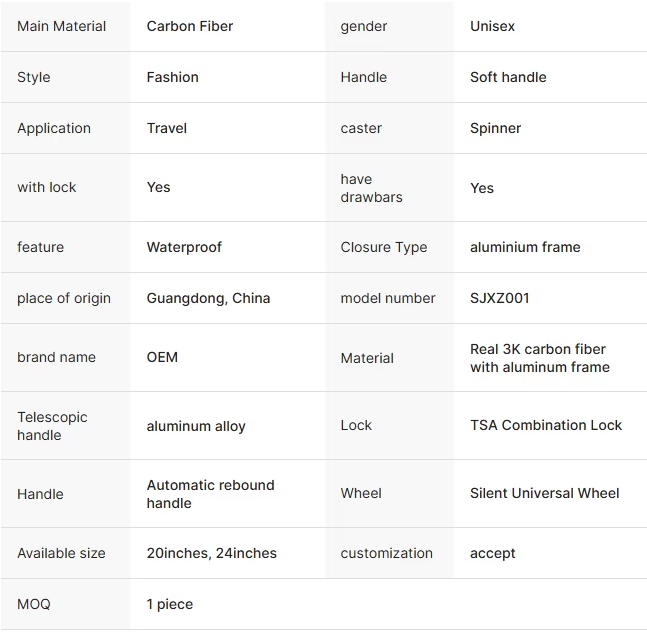Select the "Automatic rebound handle" cell
Image resolution: width=647 pixels, height=632 pixels.
[x=210, y=494]
